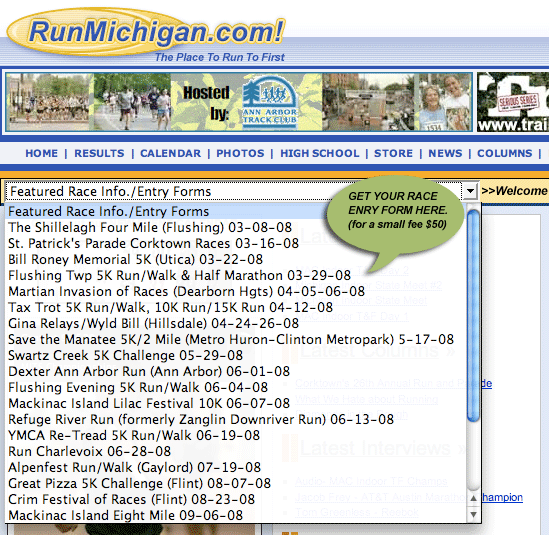Select Save the Manatee 5K/2 Mile option

click(x=235, y=339)
